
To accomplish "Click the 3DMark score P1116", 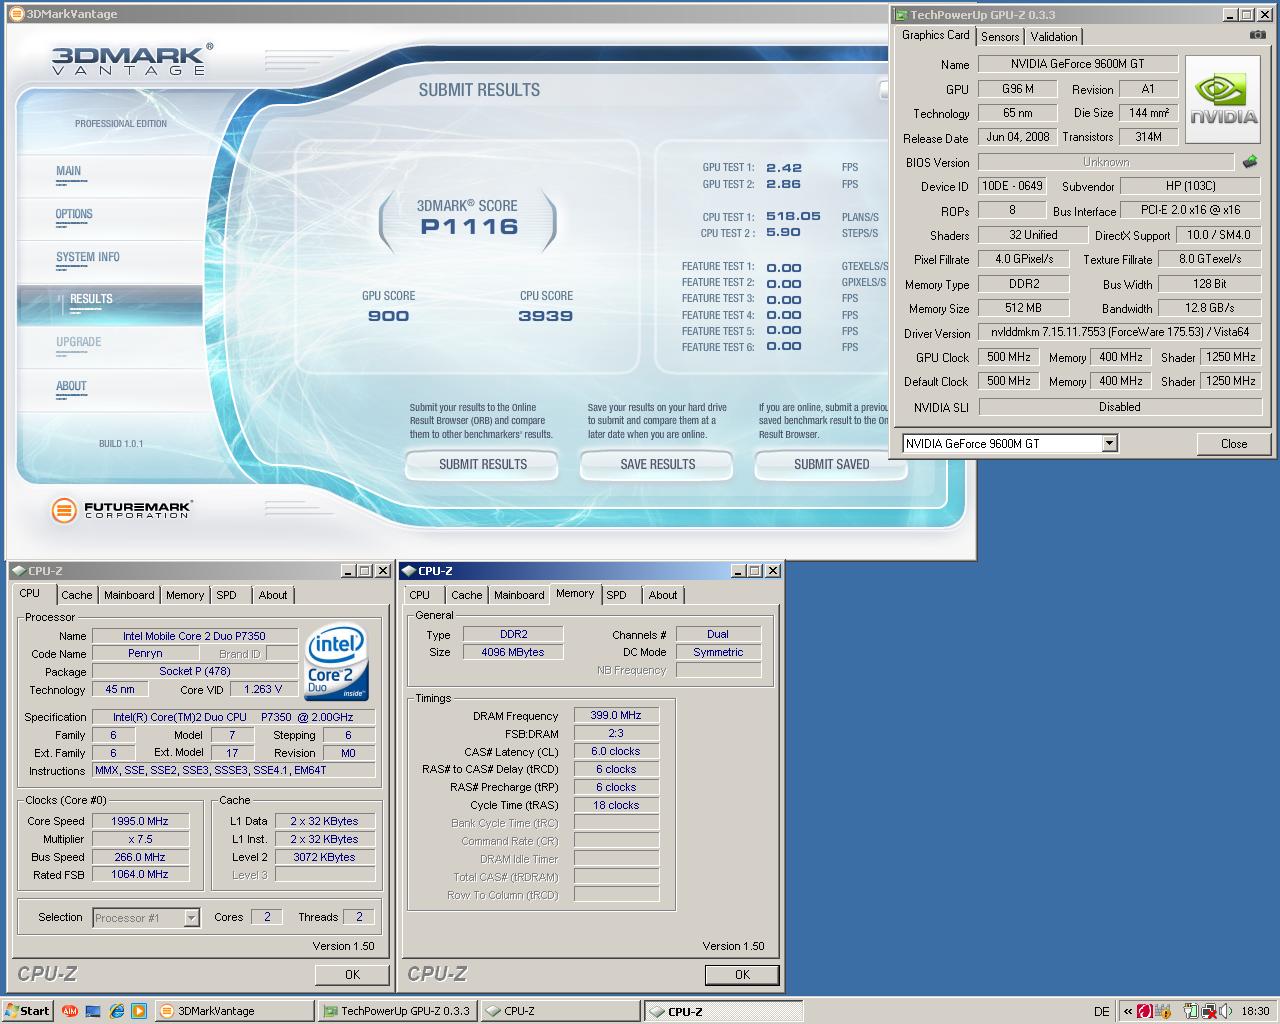I will pos(469,227).
